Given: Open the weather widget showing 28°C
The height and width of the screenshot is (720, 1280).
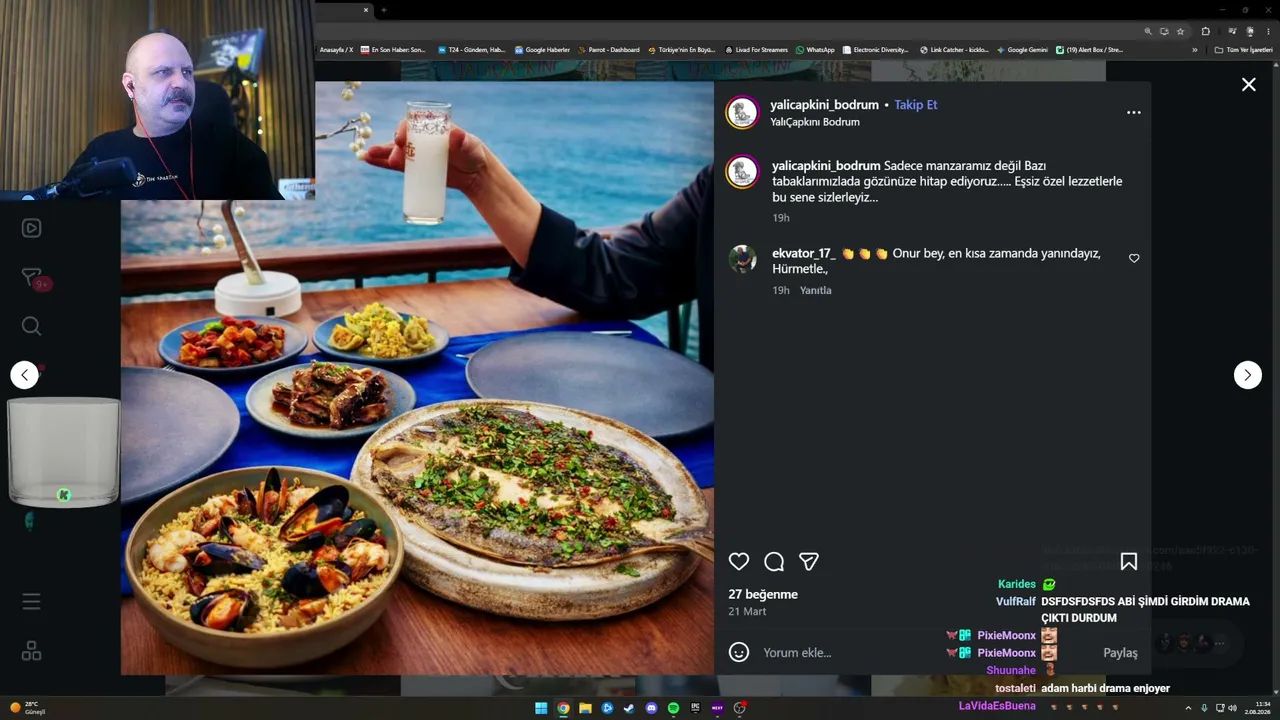Looking at the screenshot, I should point(28,708).
